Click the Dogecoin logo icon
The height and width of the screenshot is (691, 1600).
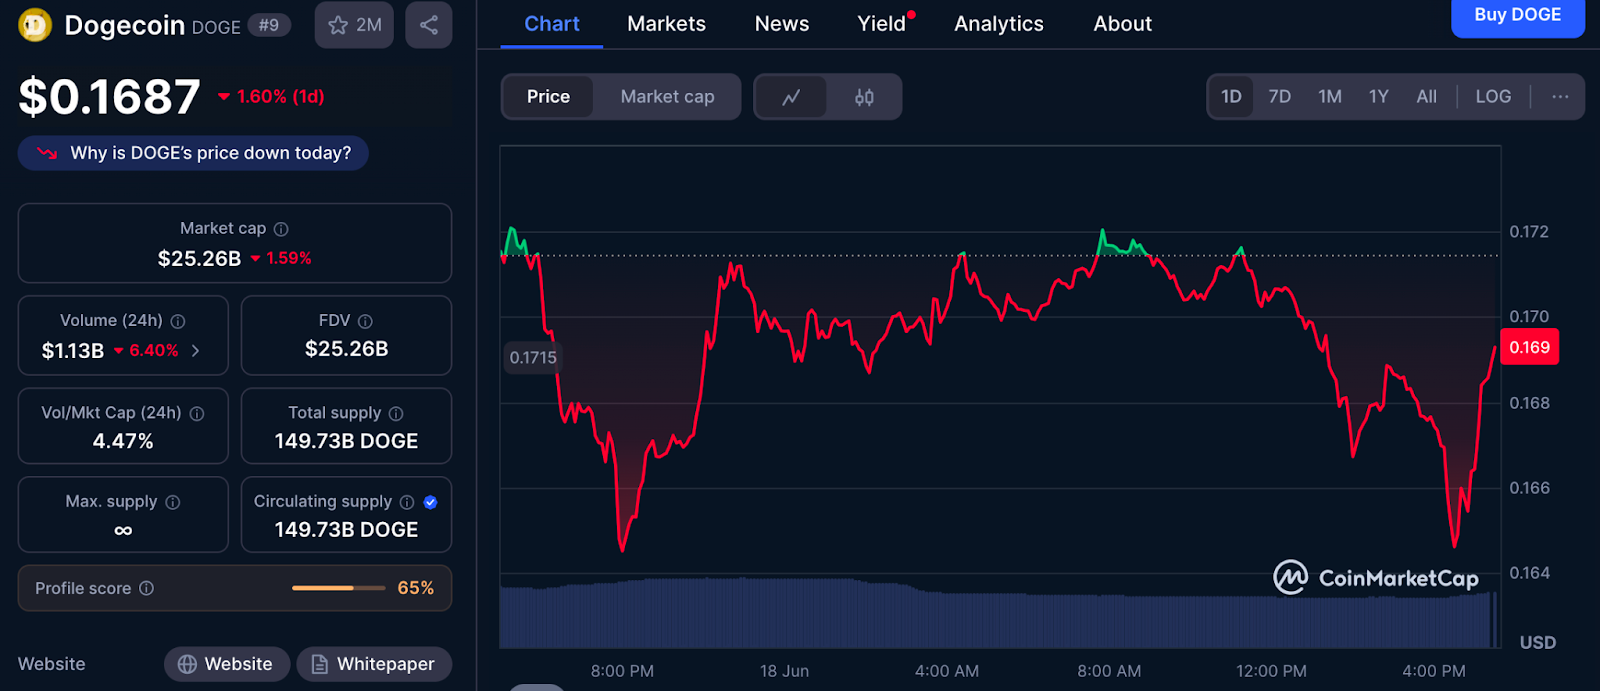(x=35, y=25)
